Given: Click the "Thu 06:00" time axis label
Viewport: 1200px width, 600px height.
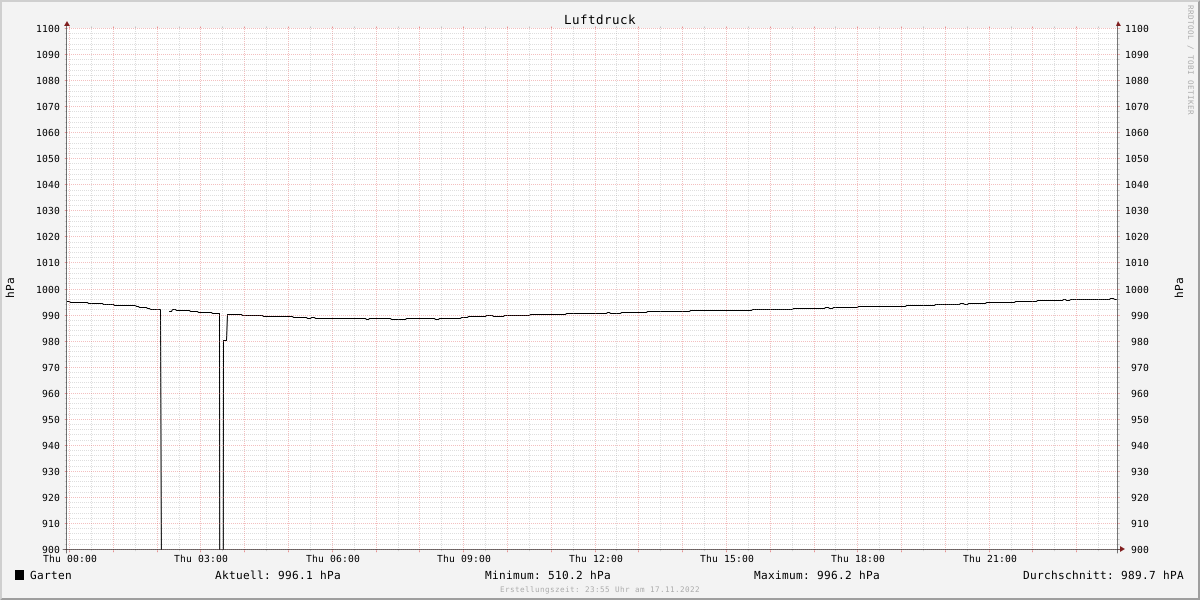Looking at the screenshot, I should coord(333,559).
